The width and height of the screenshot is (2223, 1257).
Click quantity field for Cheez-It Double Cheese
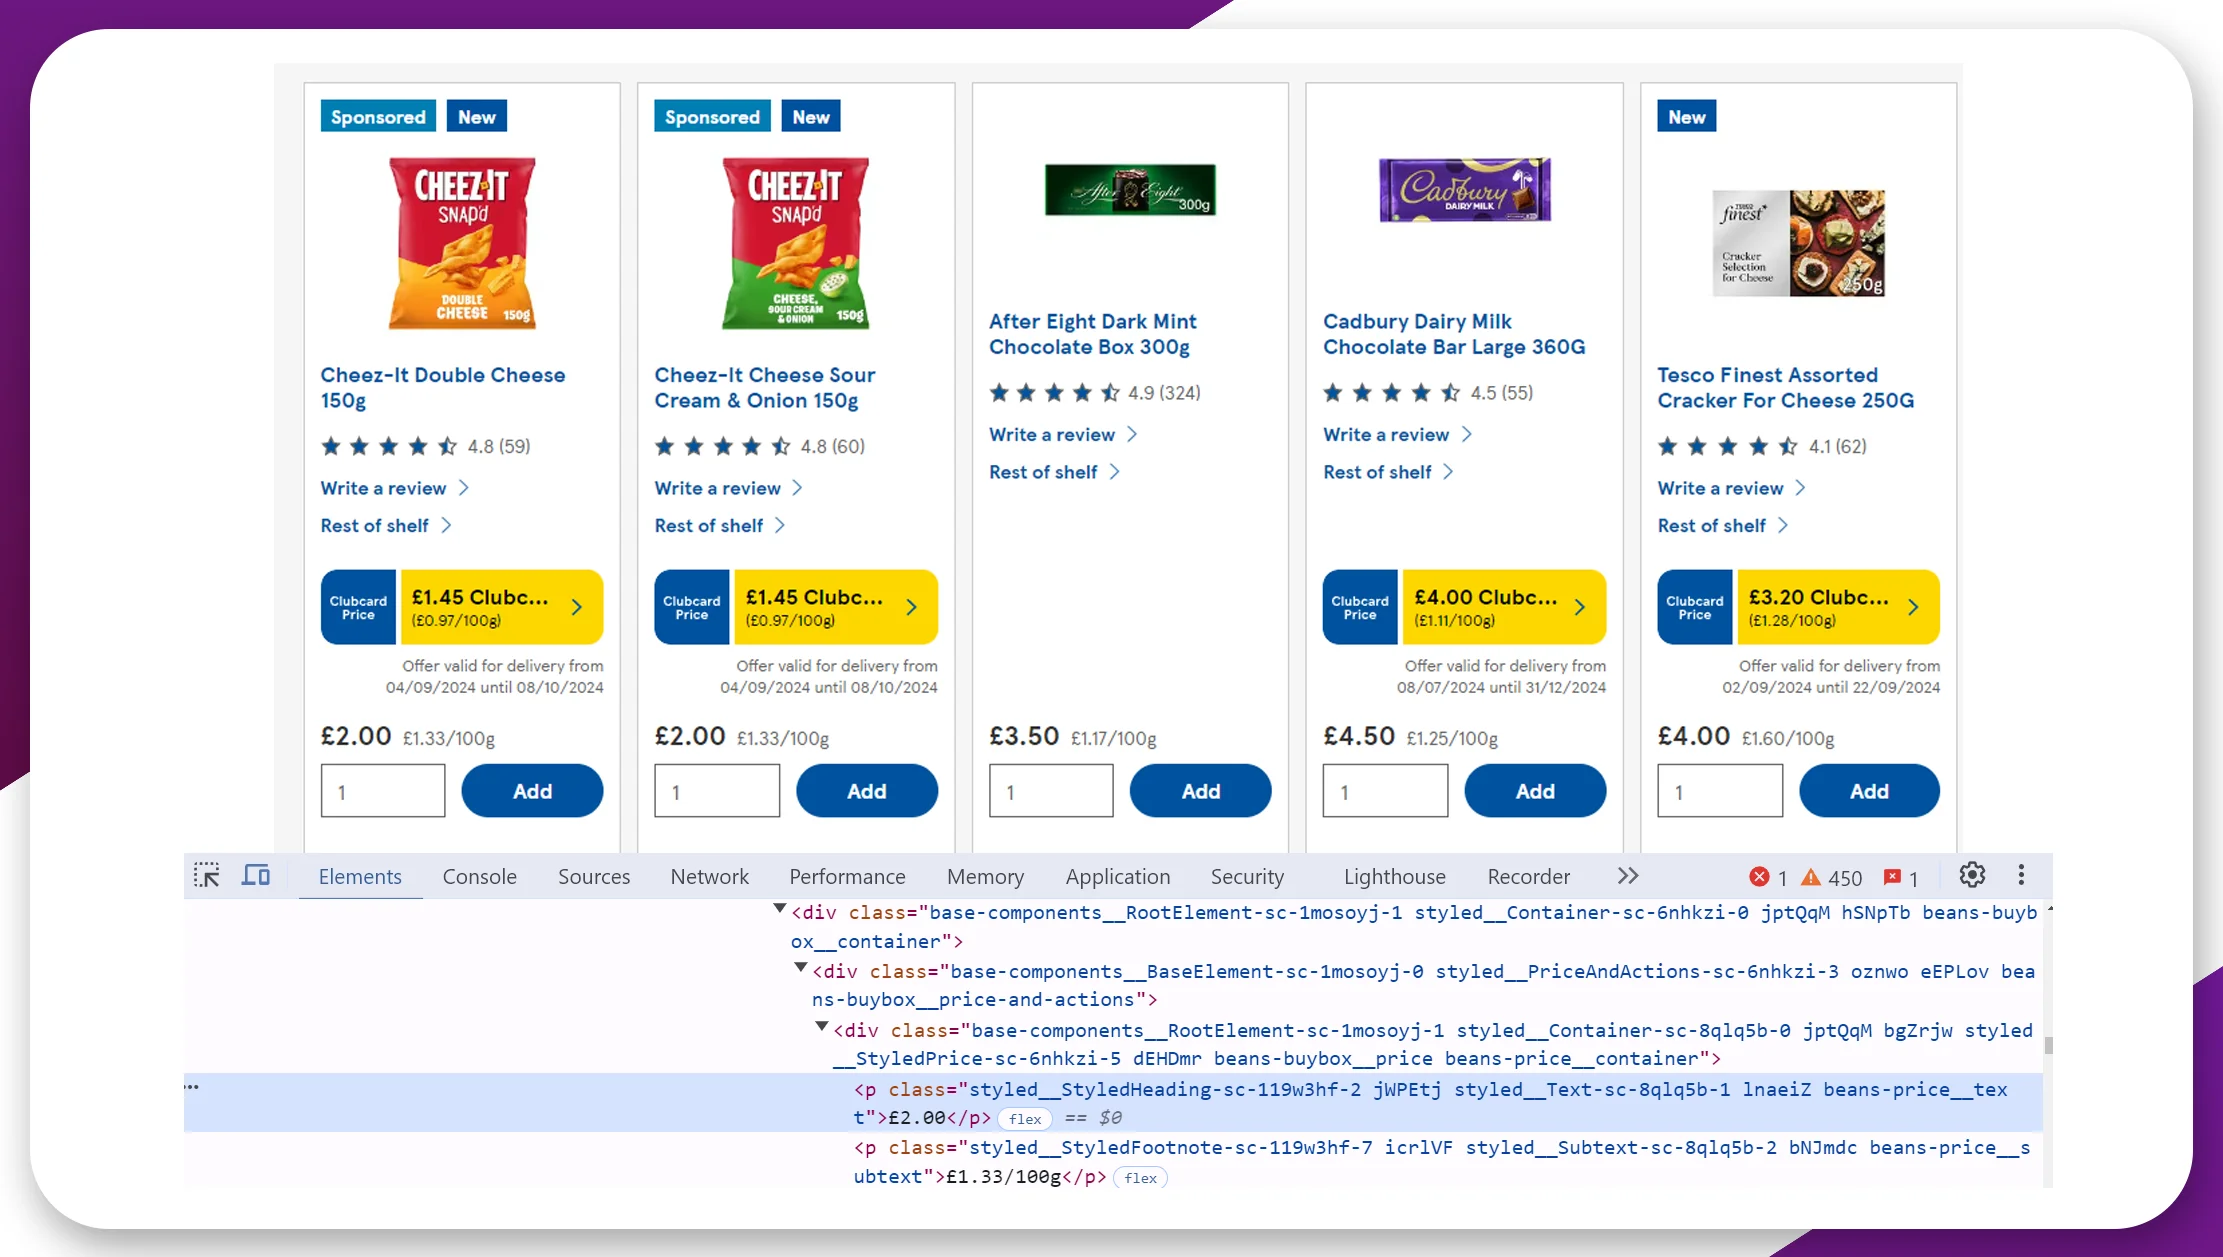pyautogui.click(x=383, y=791)
